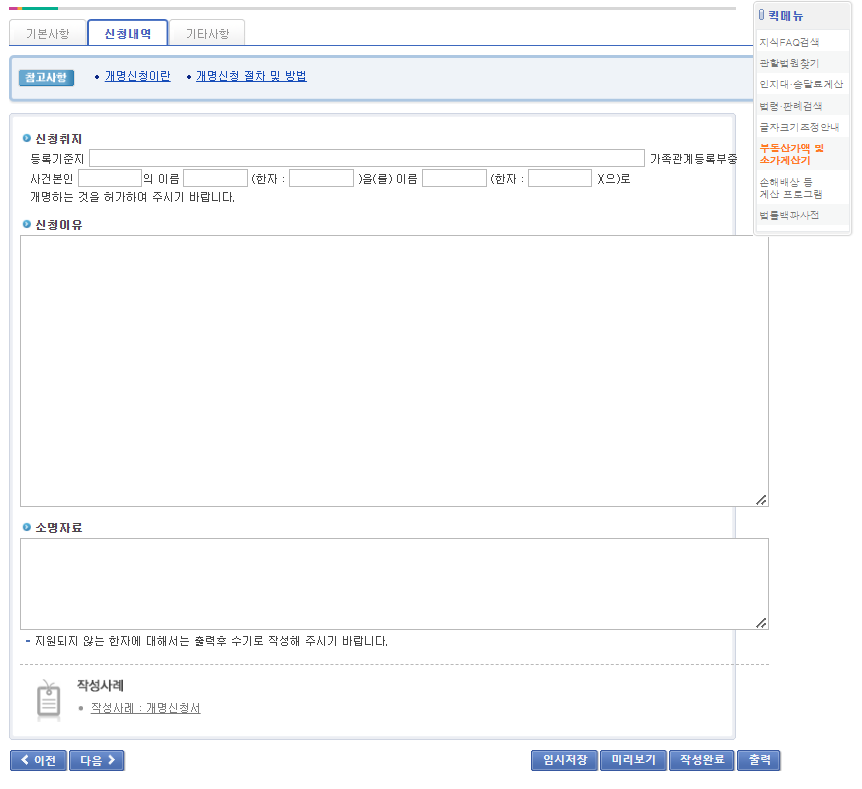The image size is (862, 789).
Task: Open the 개명신청이란 reference link
Action: (137, 76)
